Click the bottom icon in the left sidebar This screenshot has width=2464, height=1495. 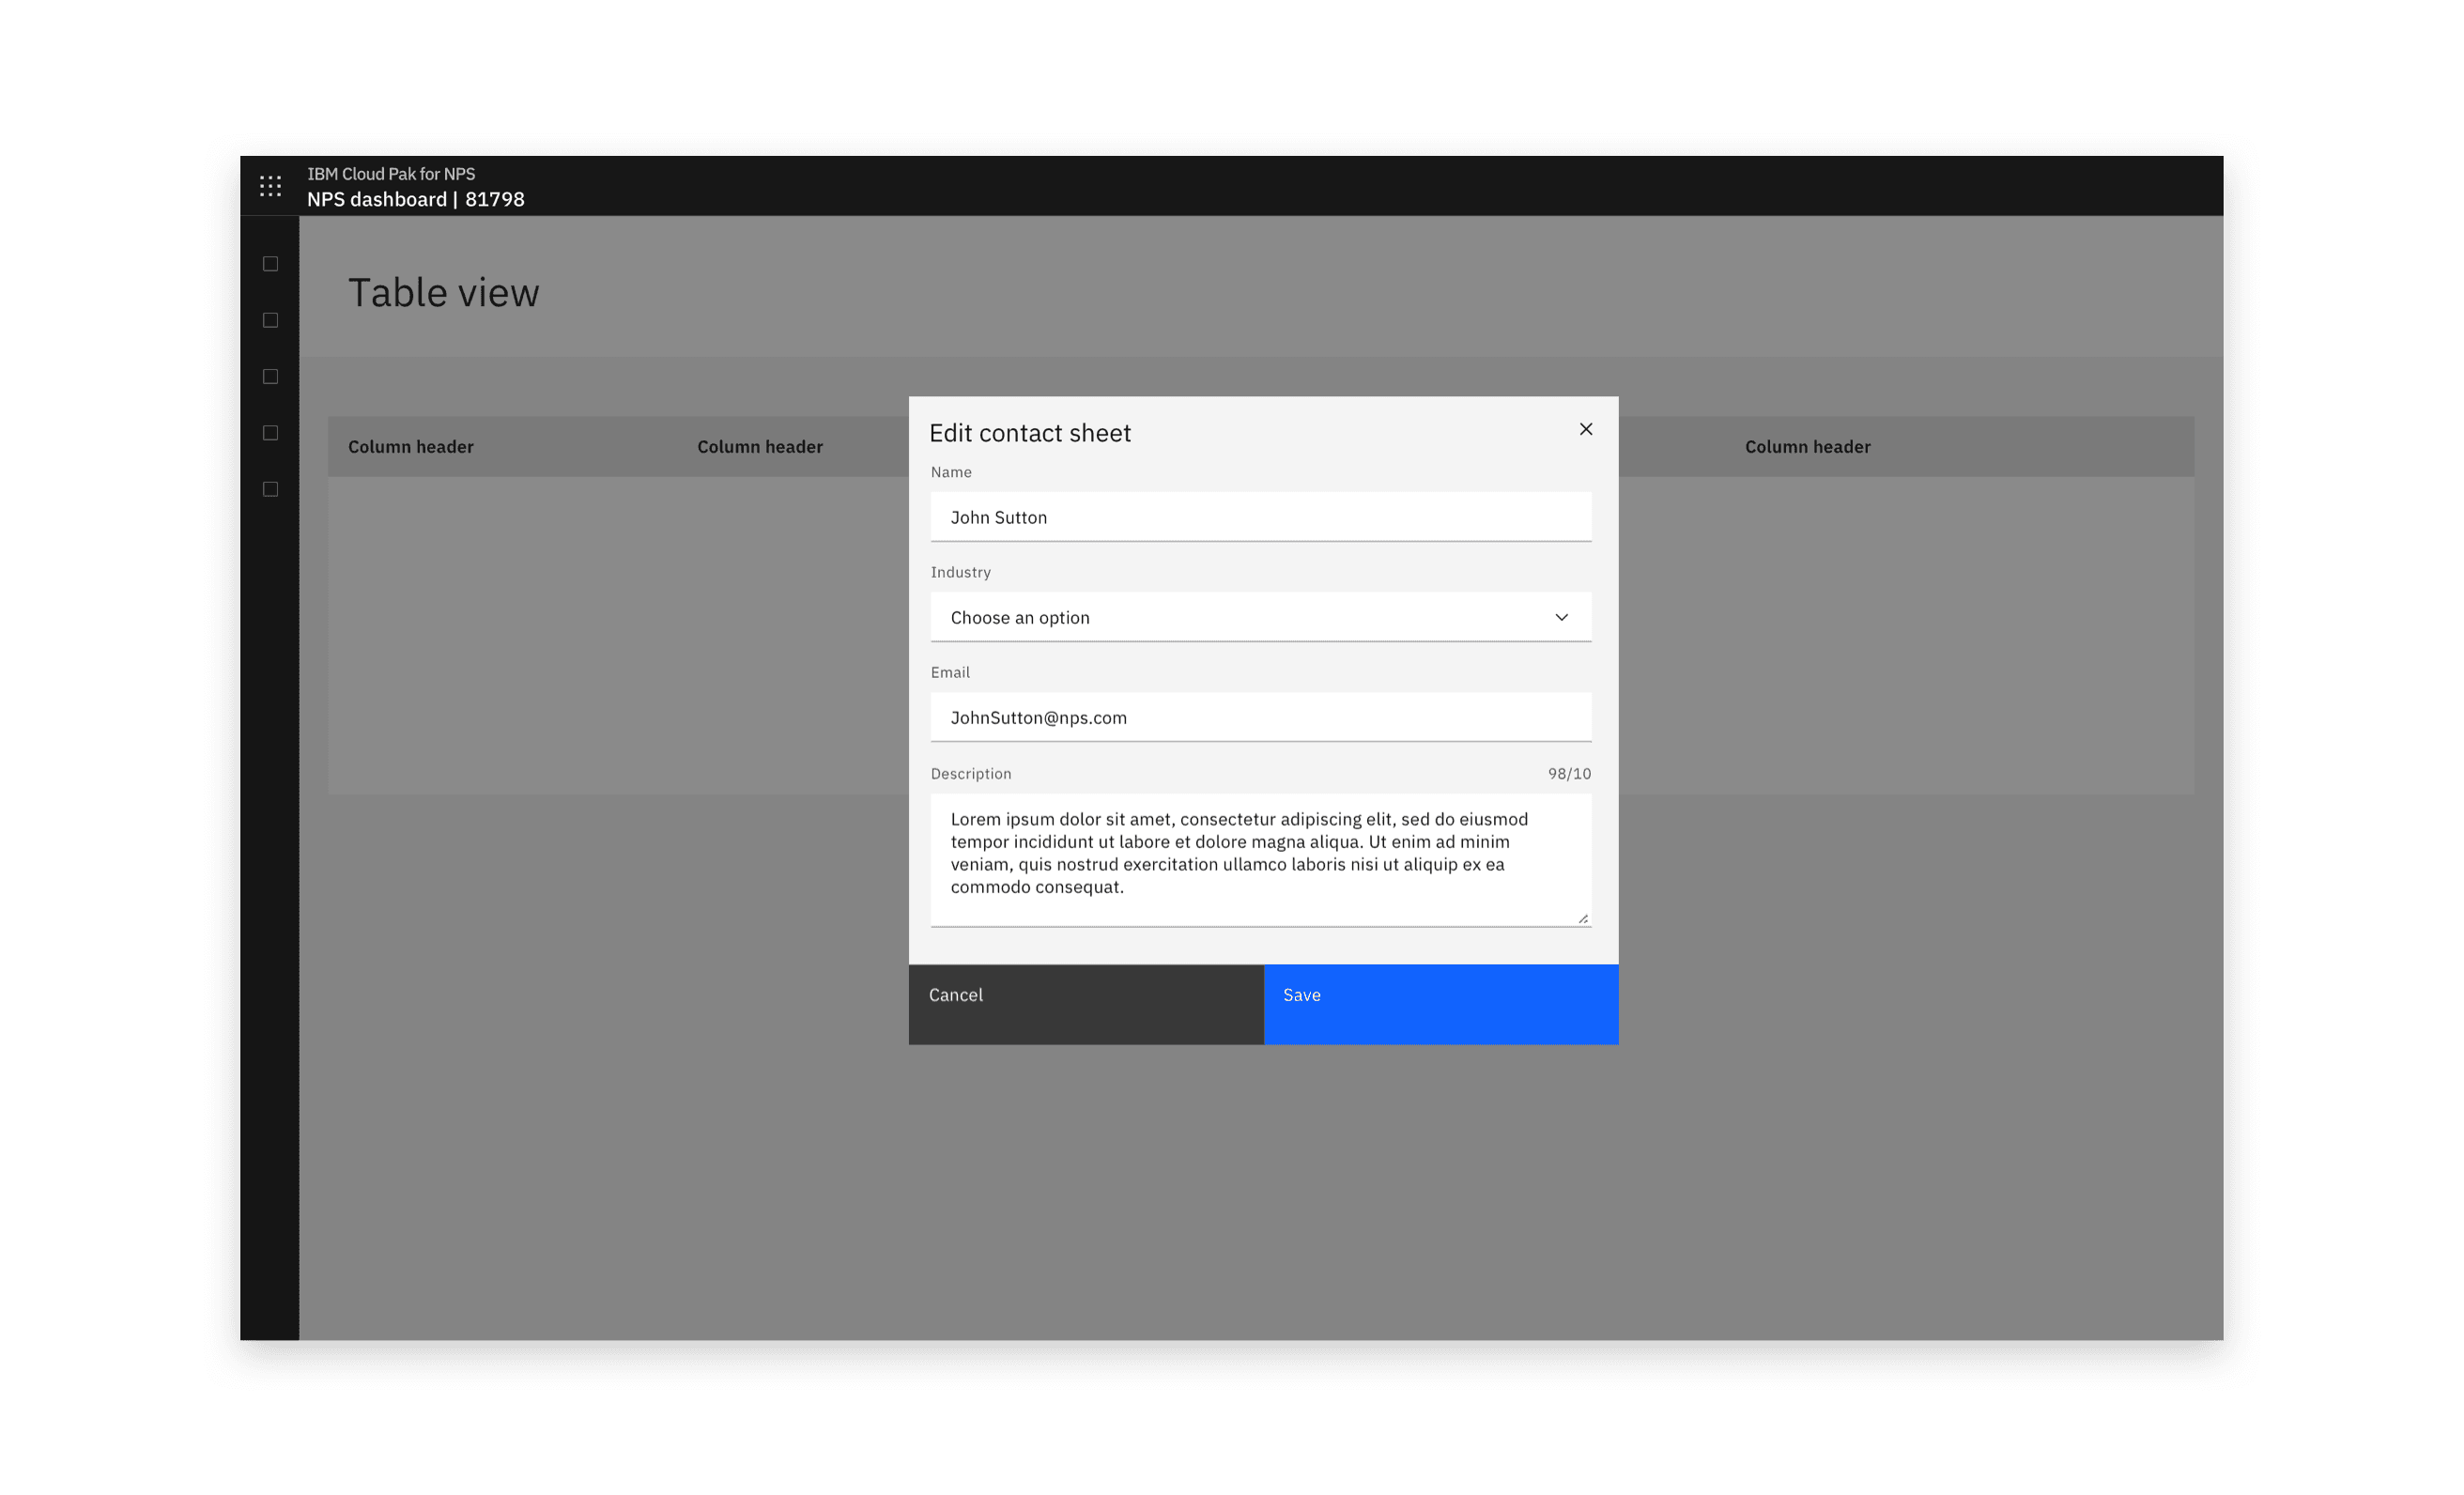(x=270, y=488)
